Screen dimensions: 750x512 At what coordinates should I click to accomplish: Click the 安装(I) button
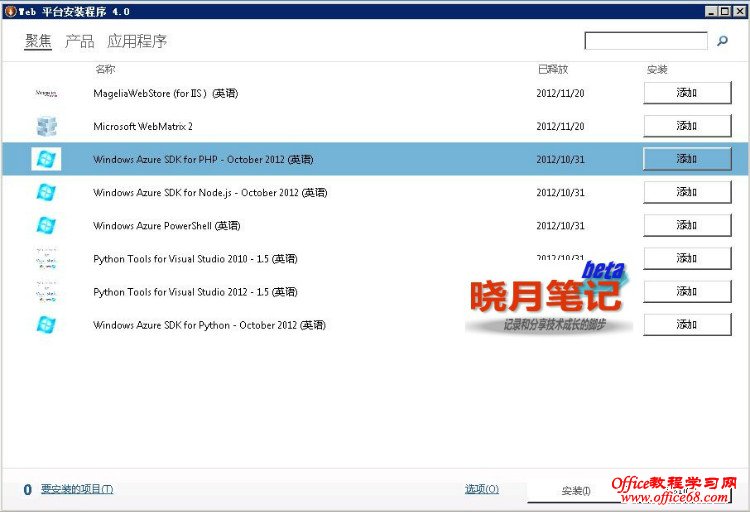(x=576, y=491)
